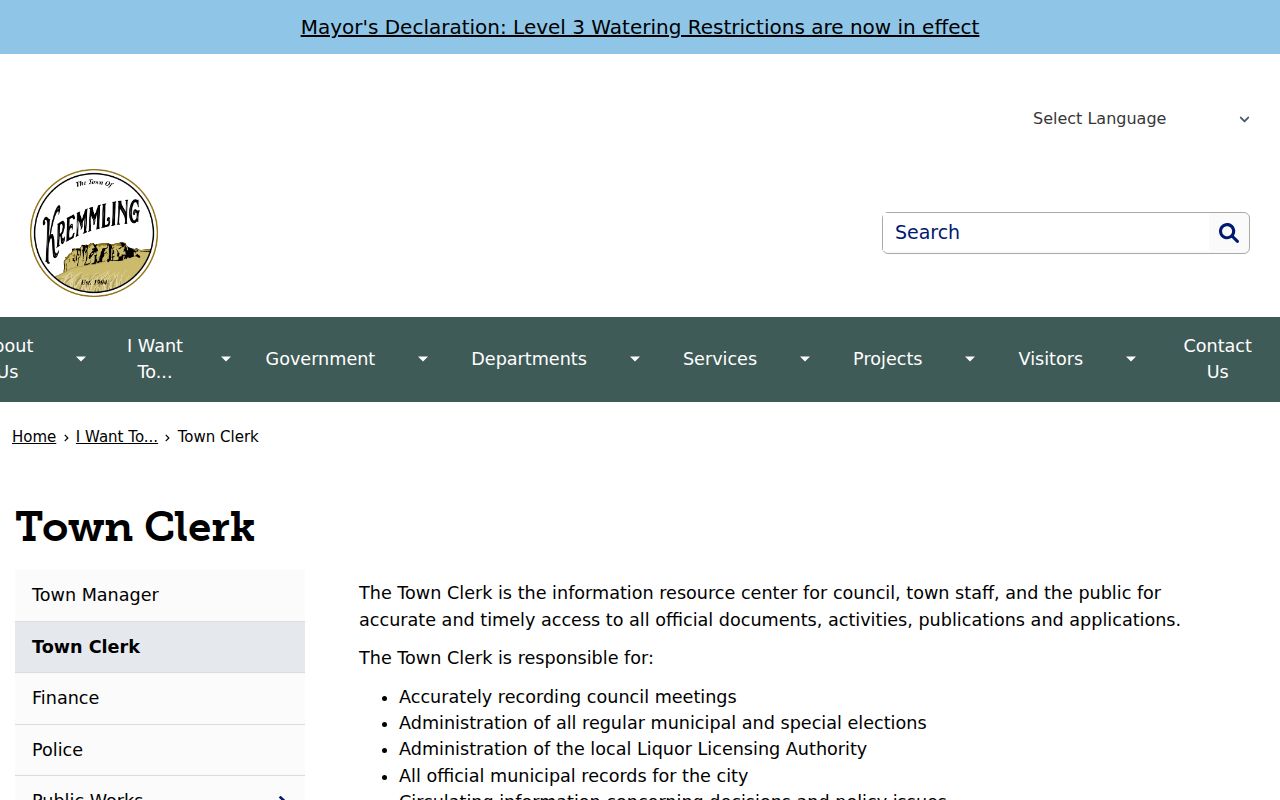Open Mayor's Declaration watering restrictions link
Screen dimensions: 1280x800
[640, 27]
